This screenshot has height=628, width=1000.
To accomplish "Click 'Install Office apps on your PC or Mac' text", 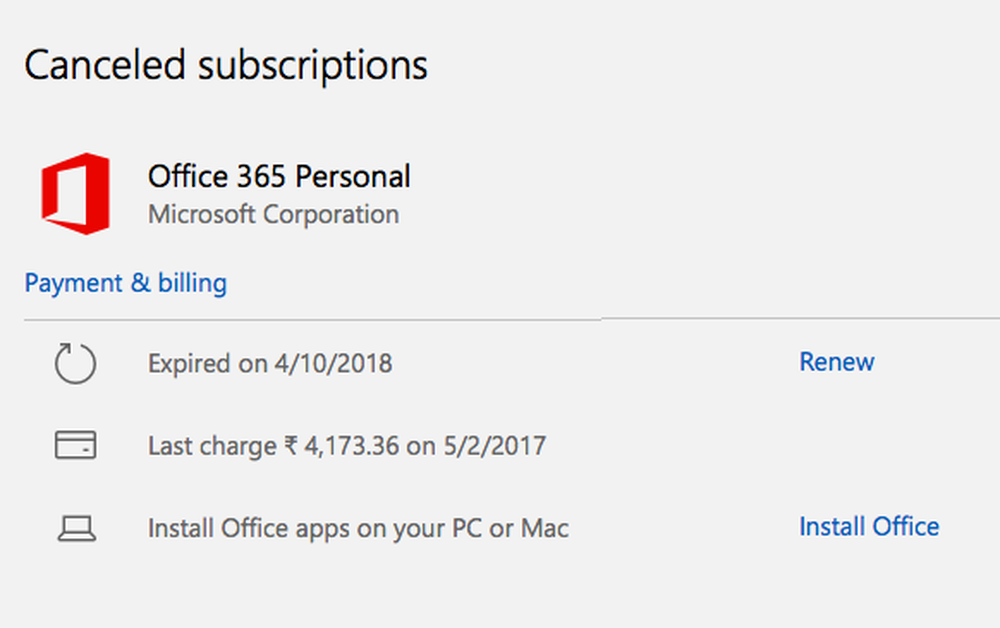I will [x=358, y=528].
